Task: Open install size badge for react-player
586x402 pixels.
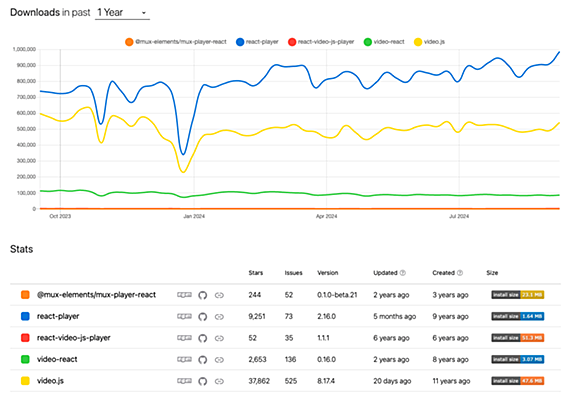Action: coord(518,316)
